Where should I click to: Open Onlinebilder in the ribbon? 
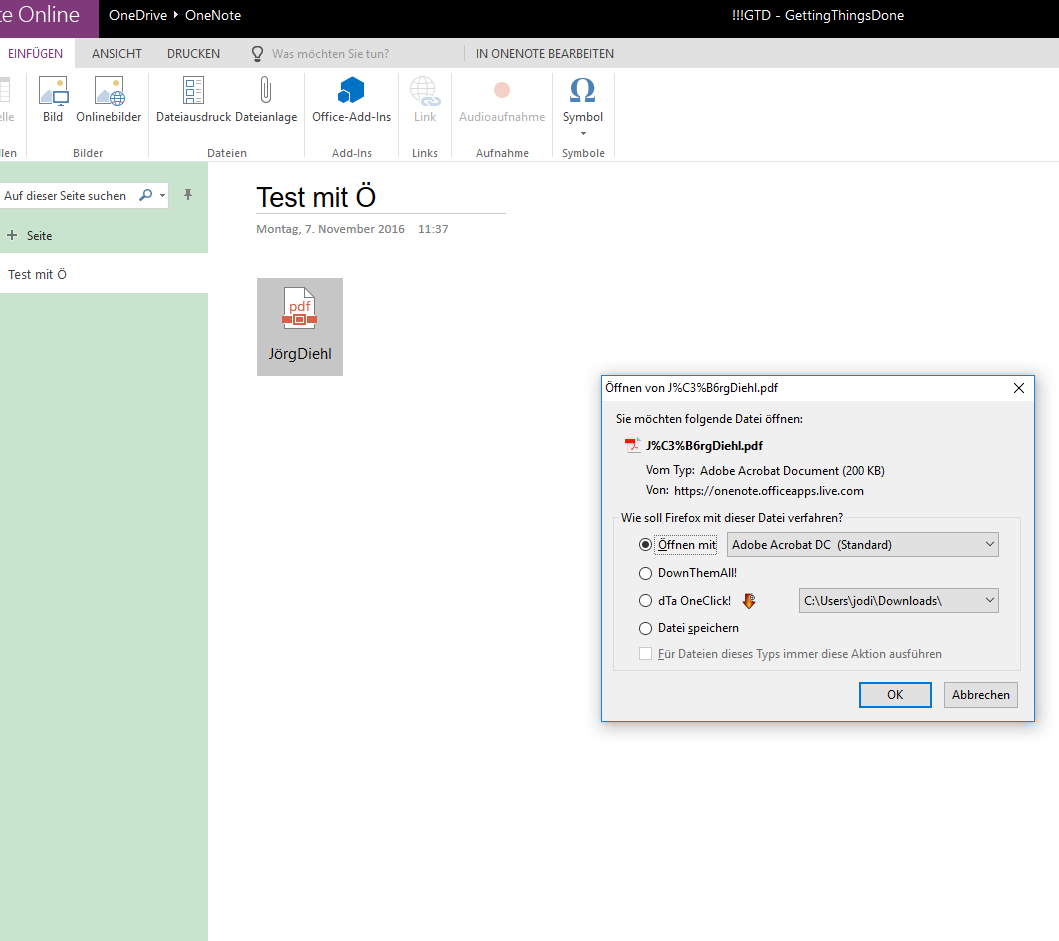[109, 92]
